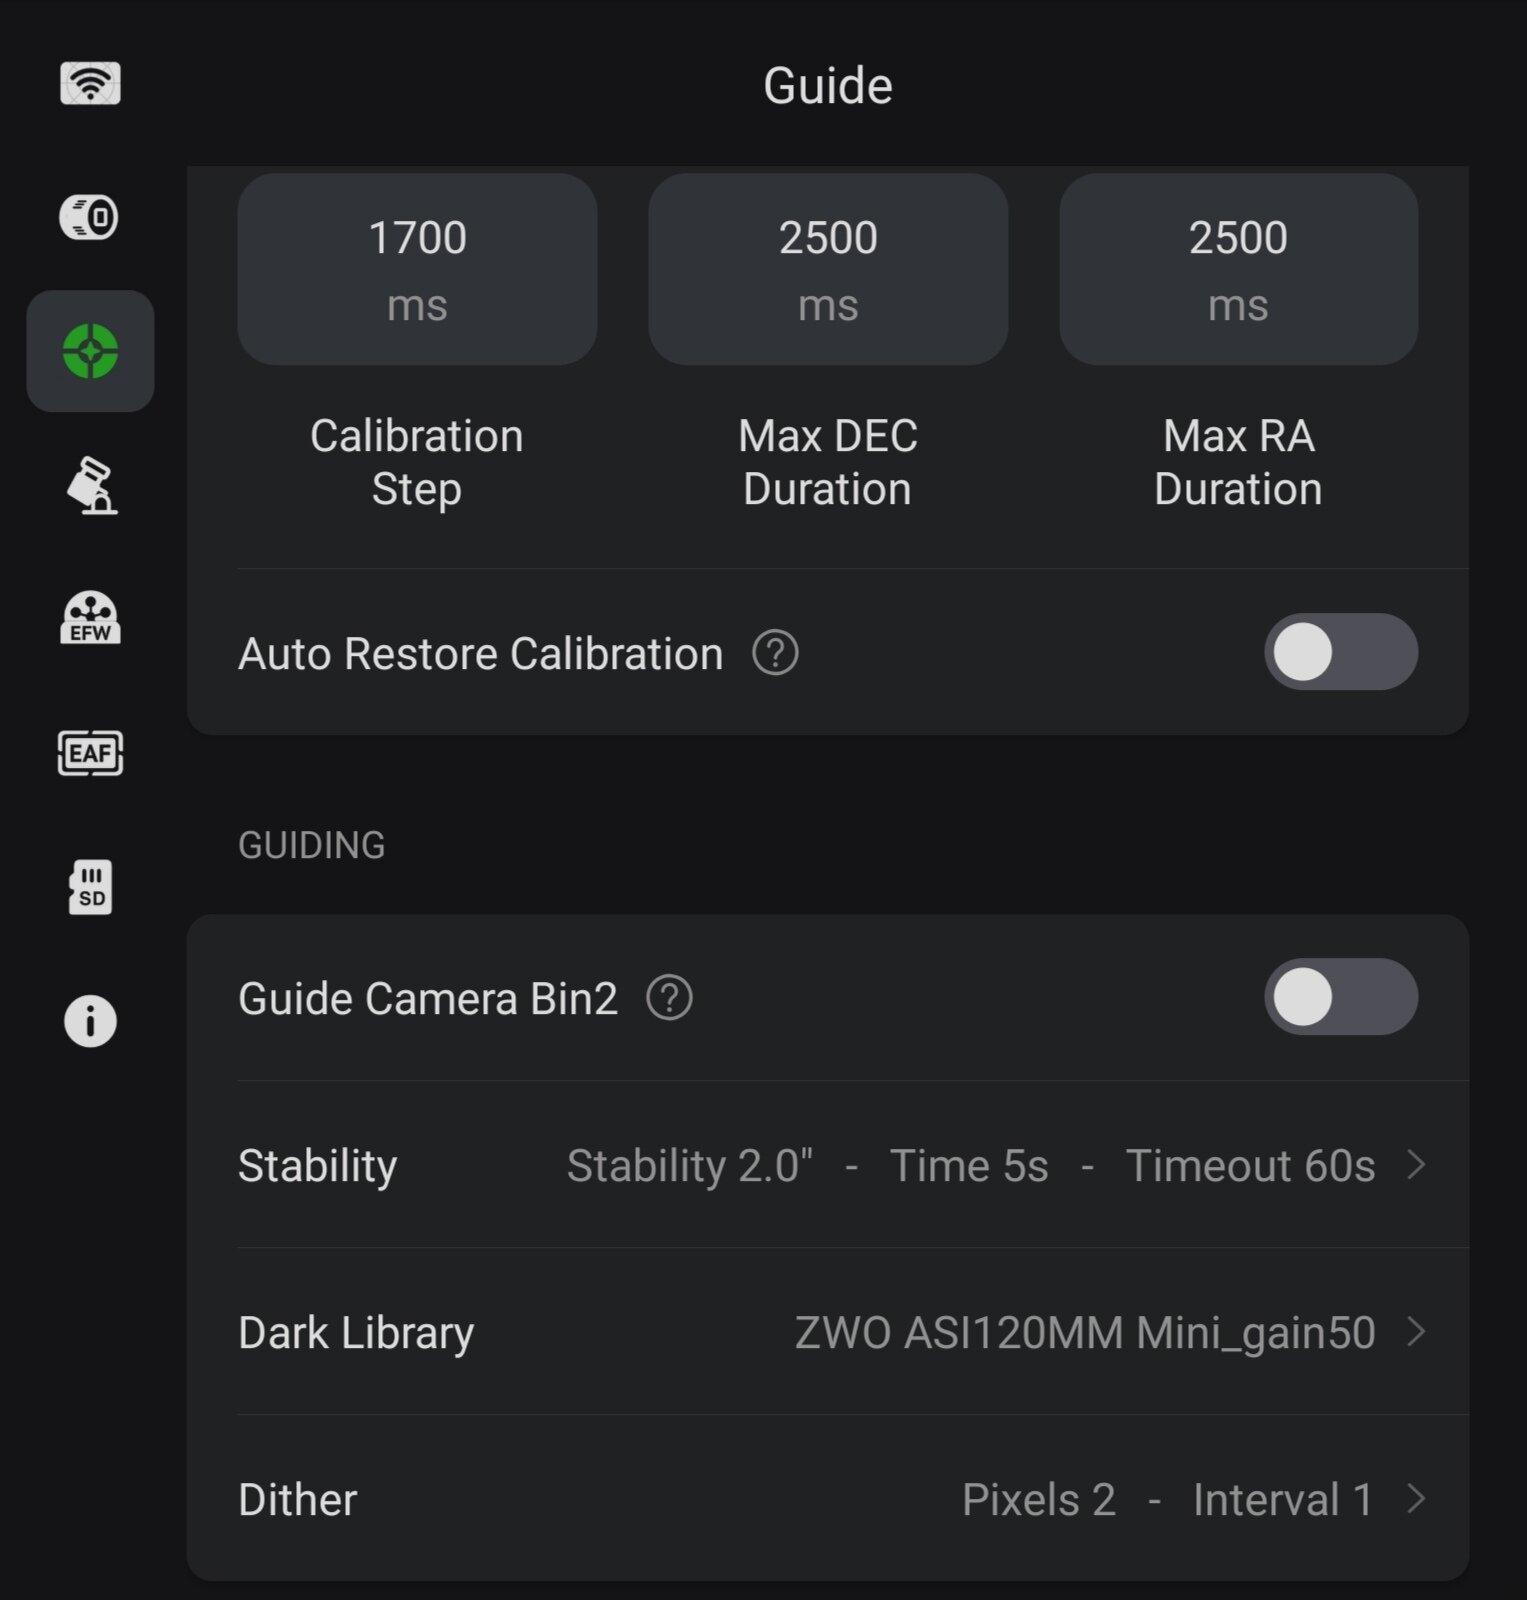The width and height of the screenshot is (1527, 1600).
Task: Expand the Dither settings chevron
Action: 1415,1499
